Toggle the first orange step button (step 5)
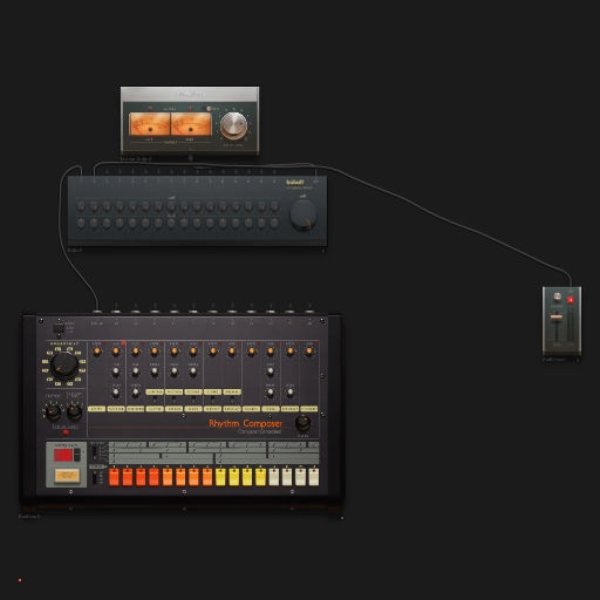 pyautogui.click(x=167, y=477)
